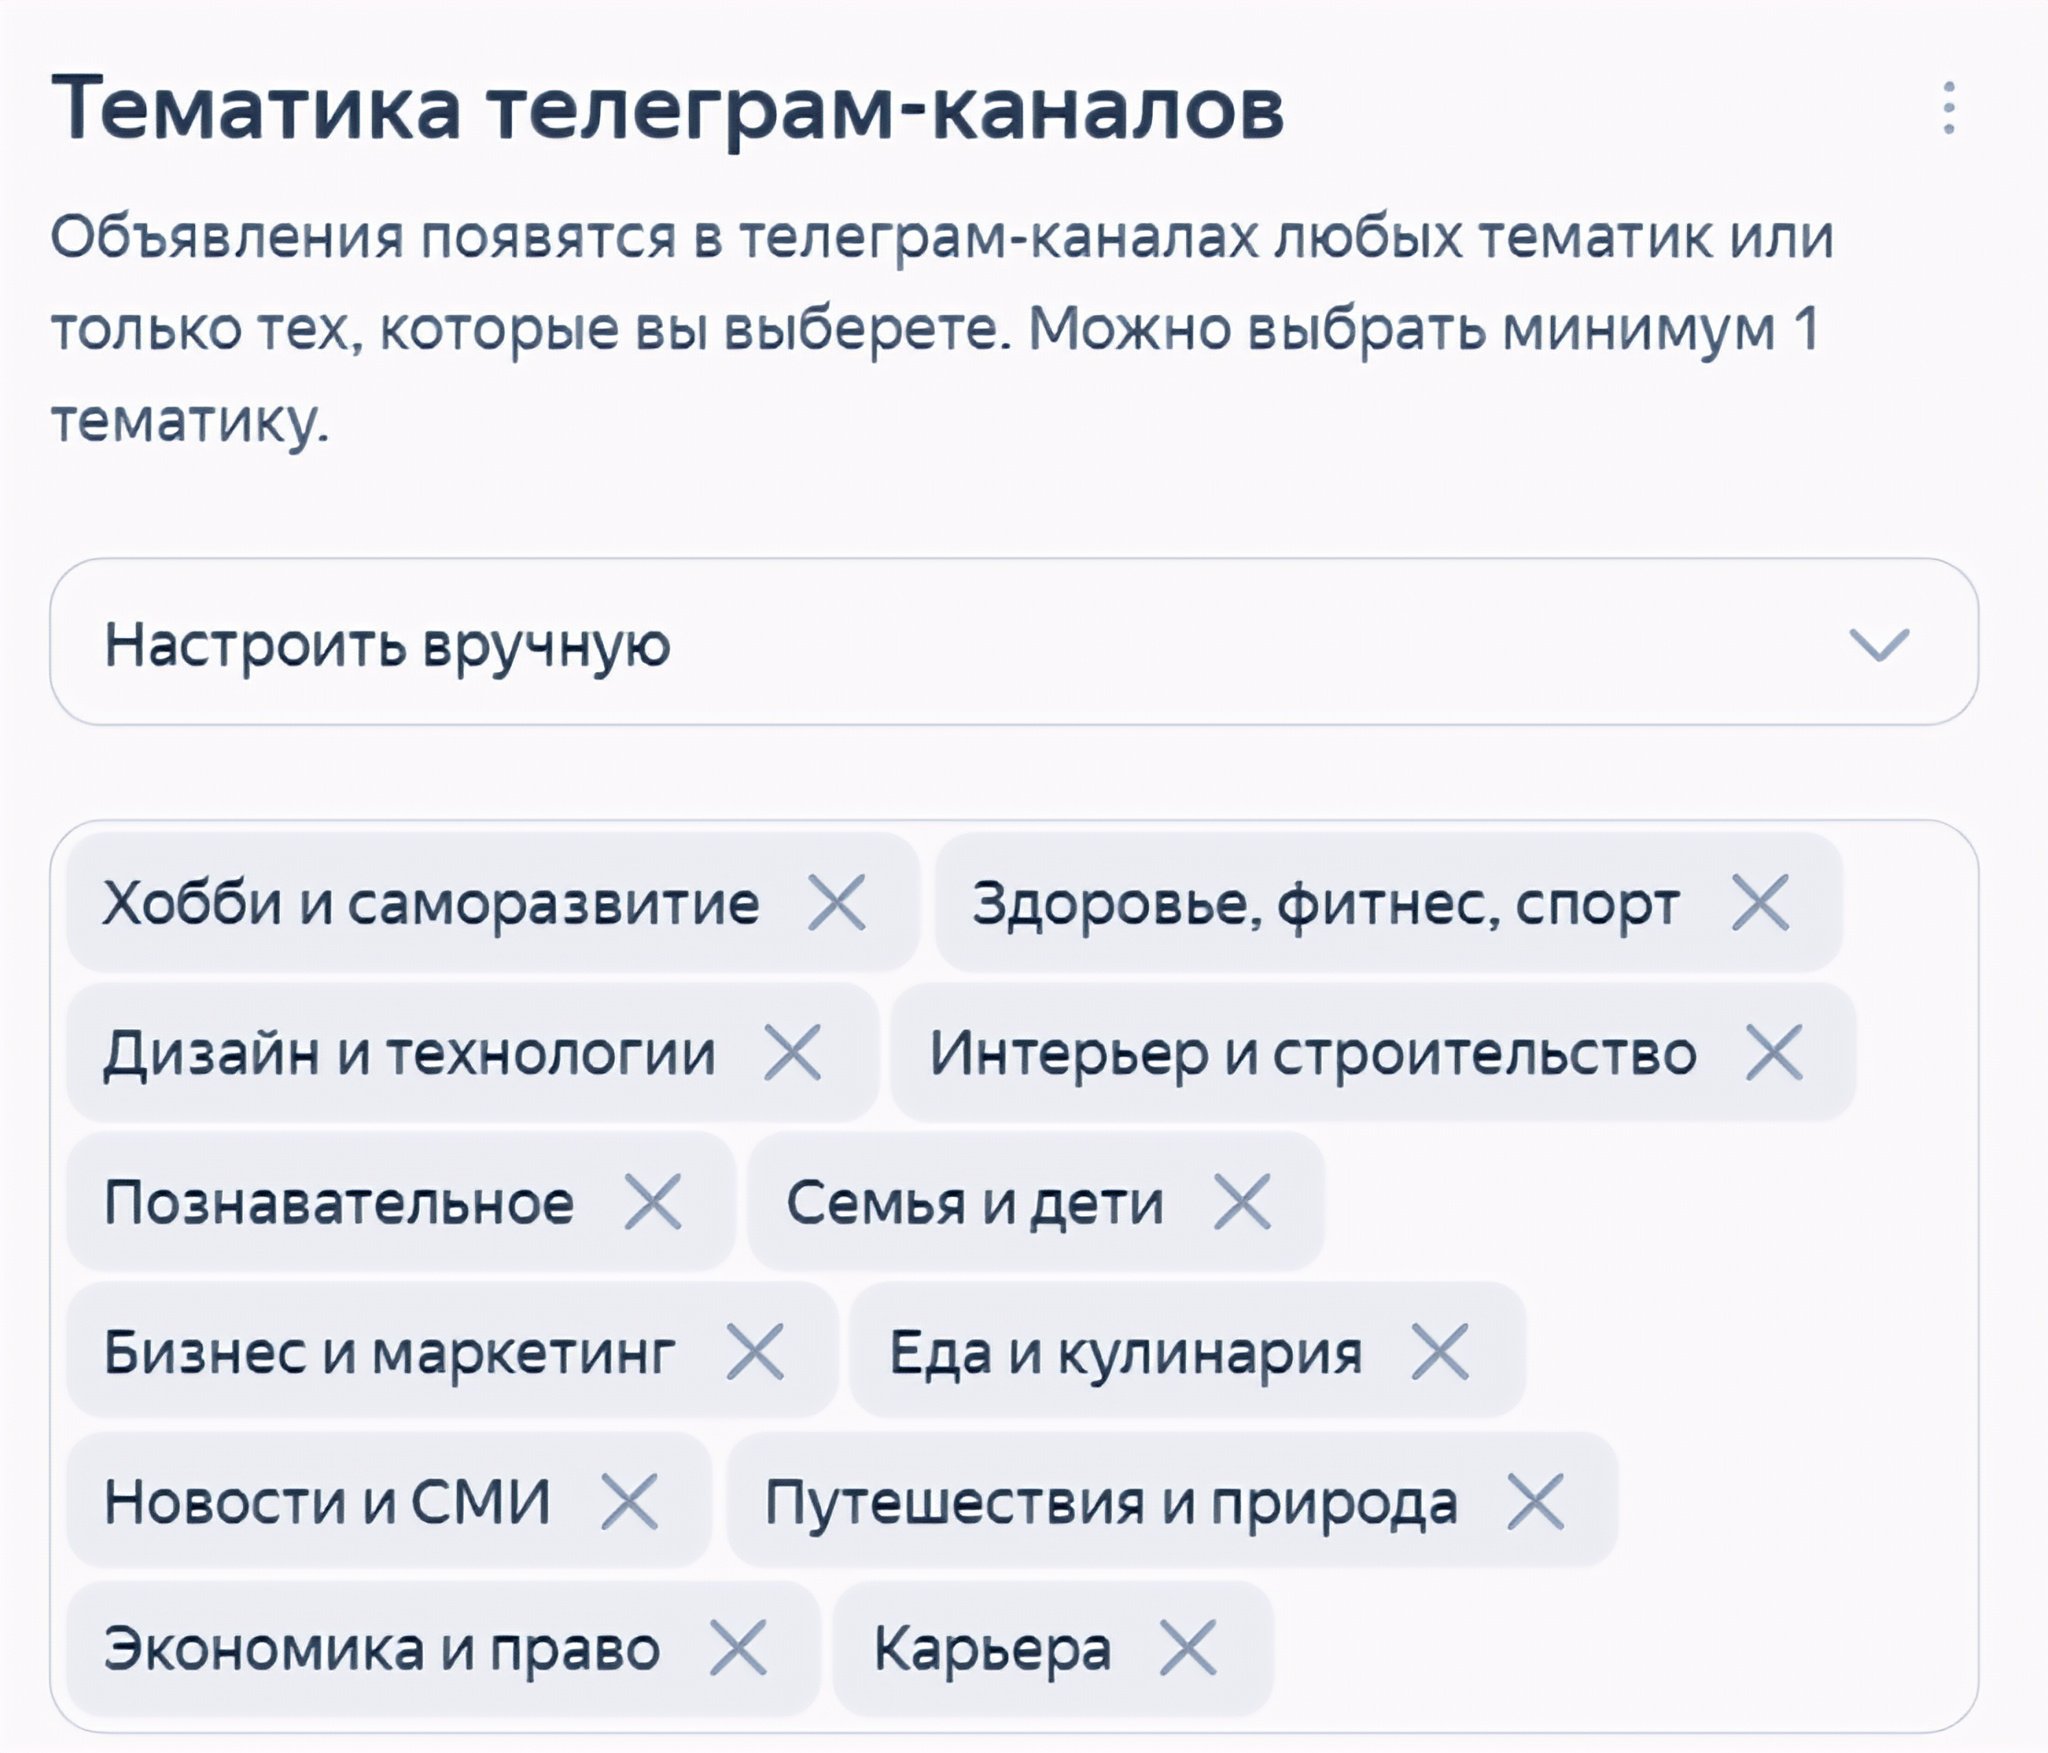Remove the Хобби и саморазвитие tag
The height and width of the screenshot is (1753, 2048).
click(837, 903)
